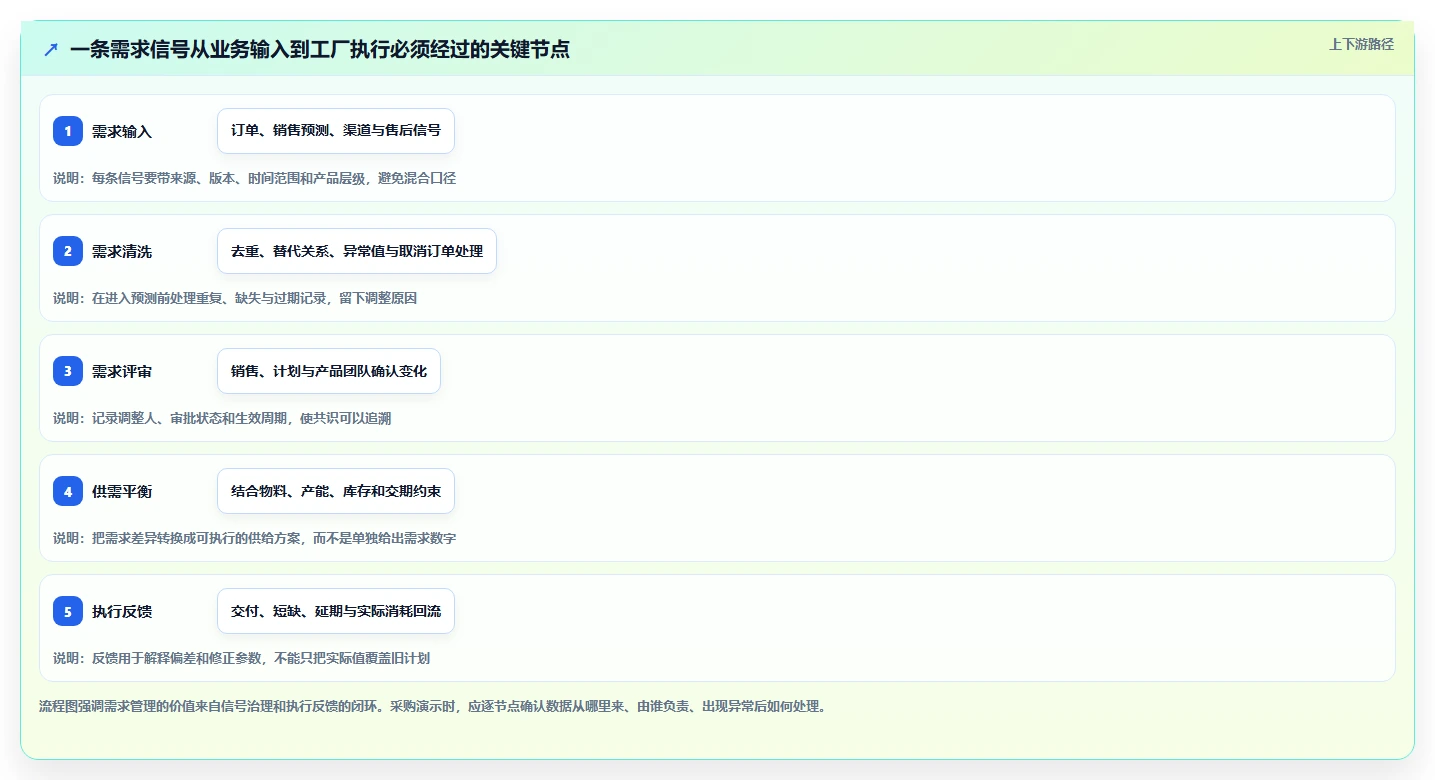Click the 销售、计划与产品团队确认变化 chip

(x=329, y=371)
